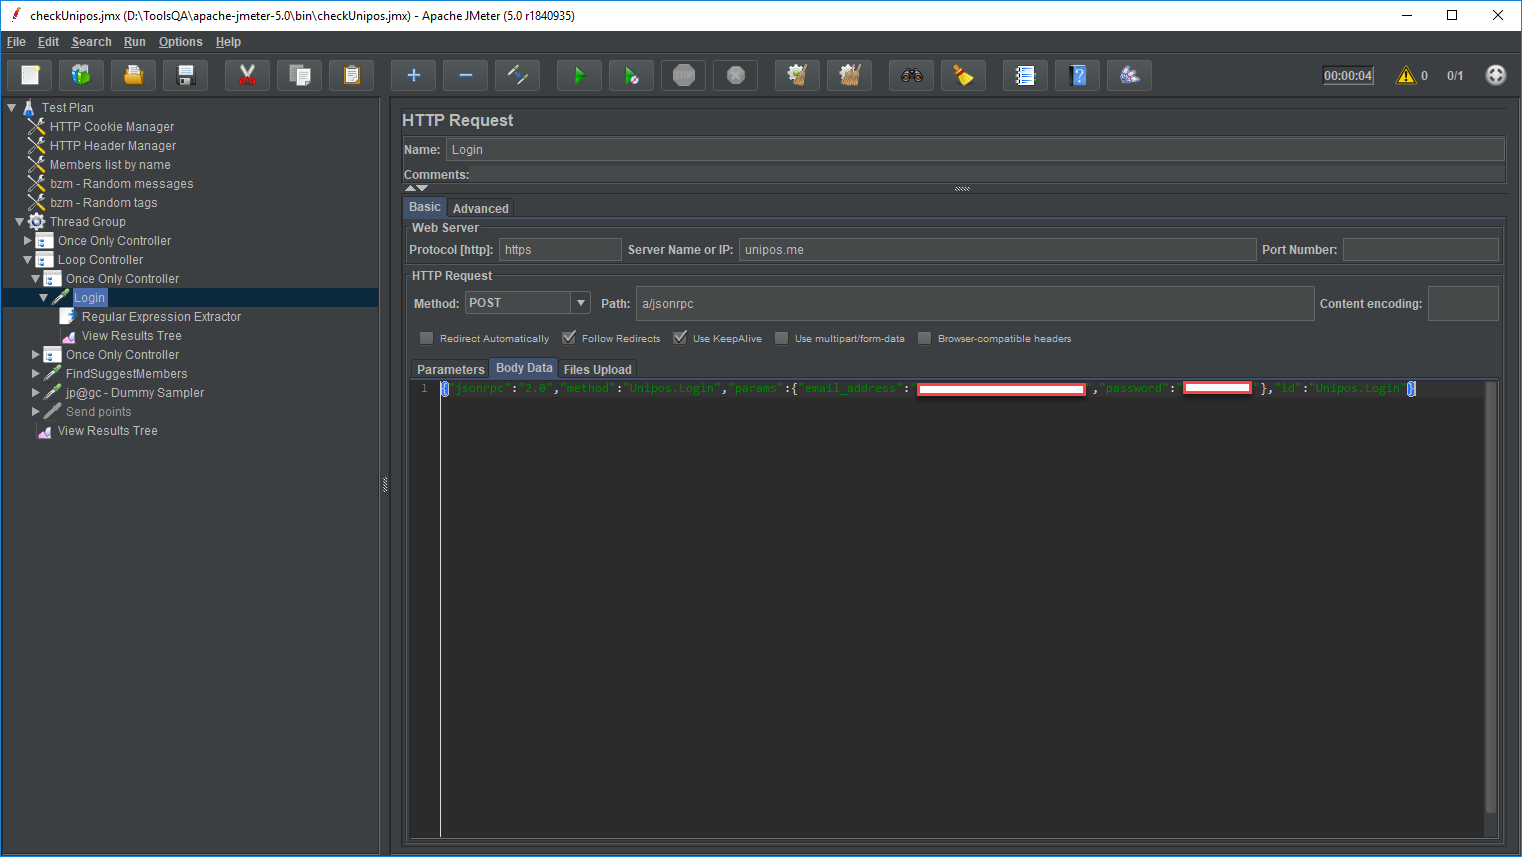Uncheck the Follow Redirects checkbox

tap(569, 338)
